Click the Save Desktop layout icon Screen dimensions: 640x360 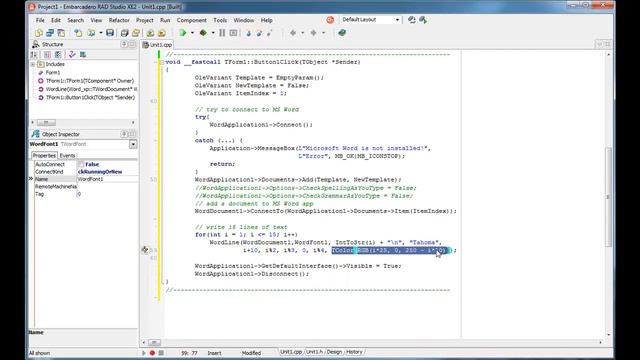411,20
